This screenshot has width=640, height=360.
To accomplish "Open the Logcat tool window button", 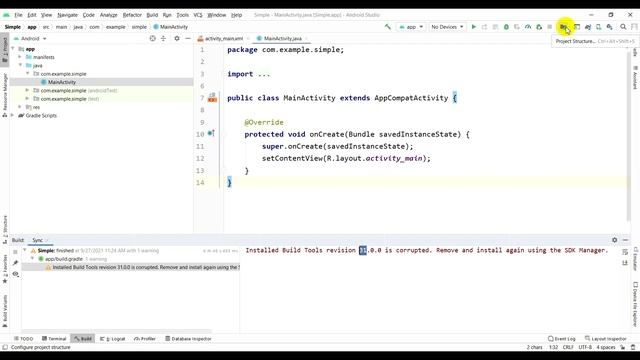I will point(113,339).
